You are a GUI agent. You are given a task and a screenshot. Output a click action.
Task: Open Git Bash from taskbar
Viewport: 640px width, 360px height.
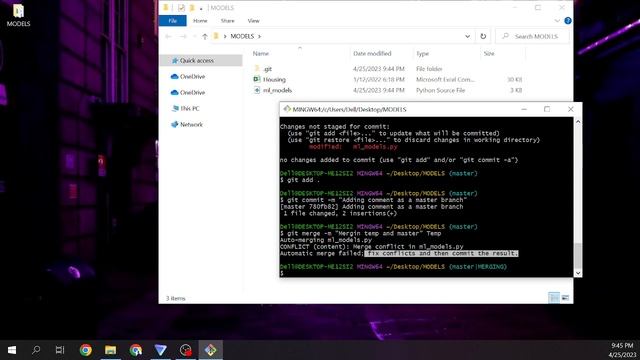pyautogui.click(x=211, y=350)
